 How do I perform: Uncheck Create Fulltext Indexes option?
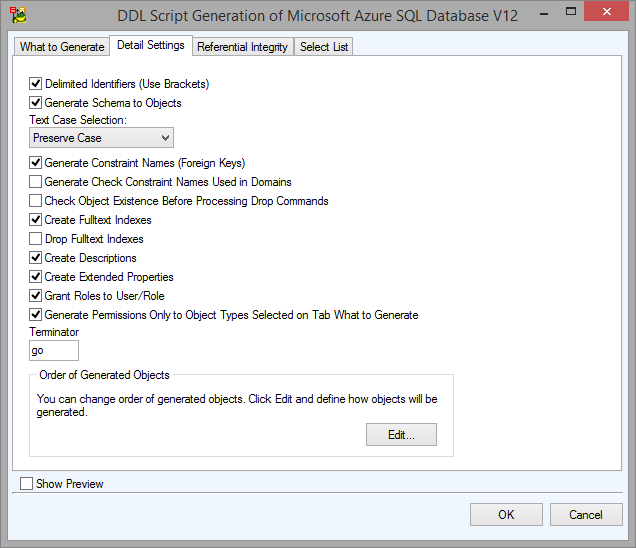coord(36,220)
